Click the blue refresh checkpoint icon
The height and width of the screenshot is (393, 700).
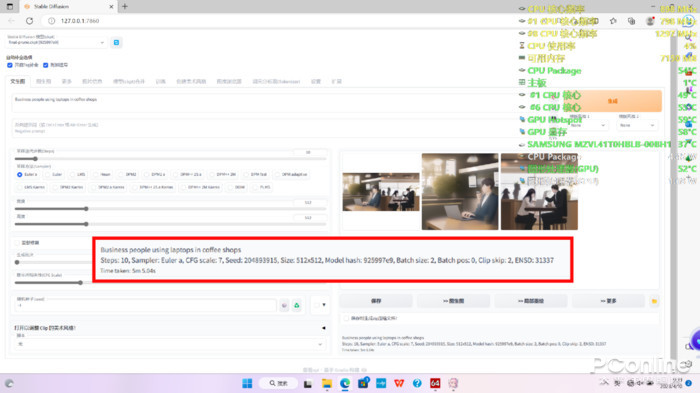(x=116, y=42)
